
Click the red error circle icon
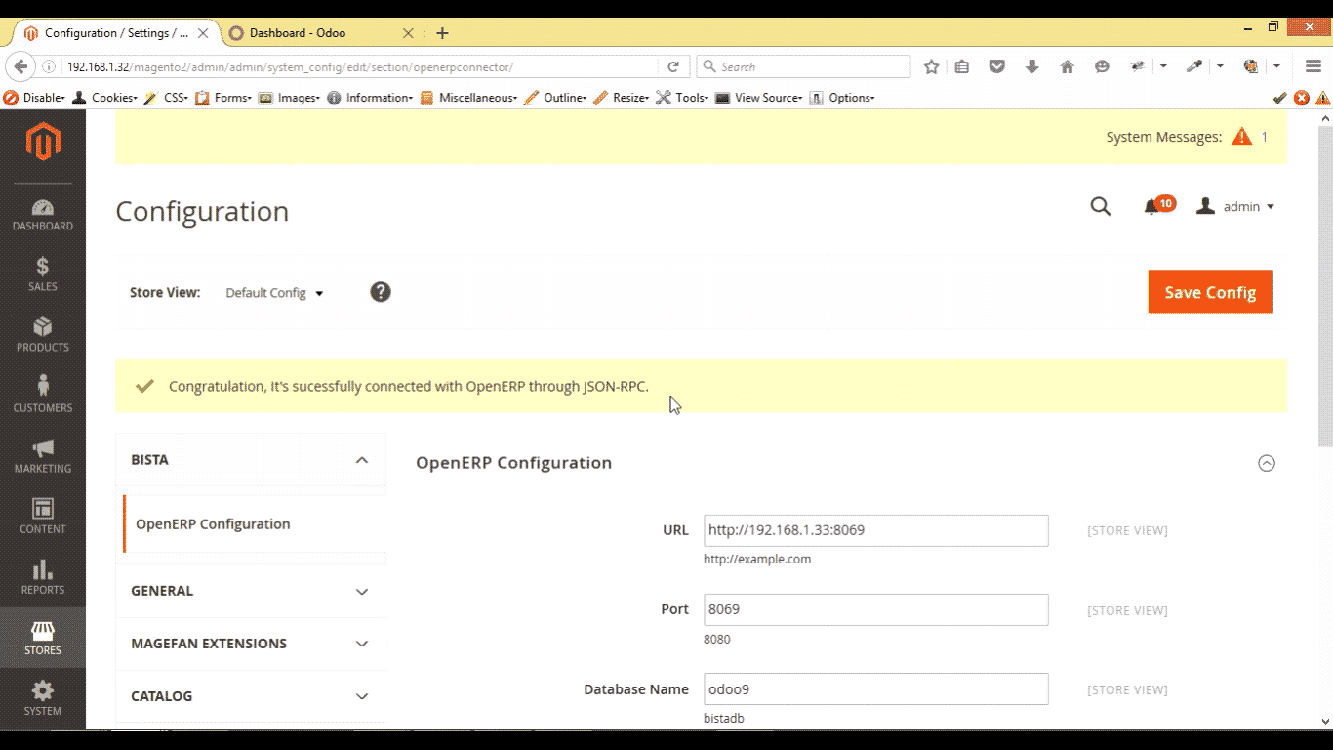tap(1301, 98)
